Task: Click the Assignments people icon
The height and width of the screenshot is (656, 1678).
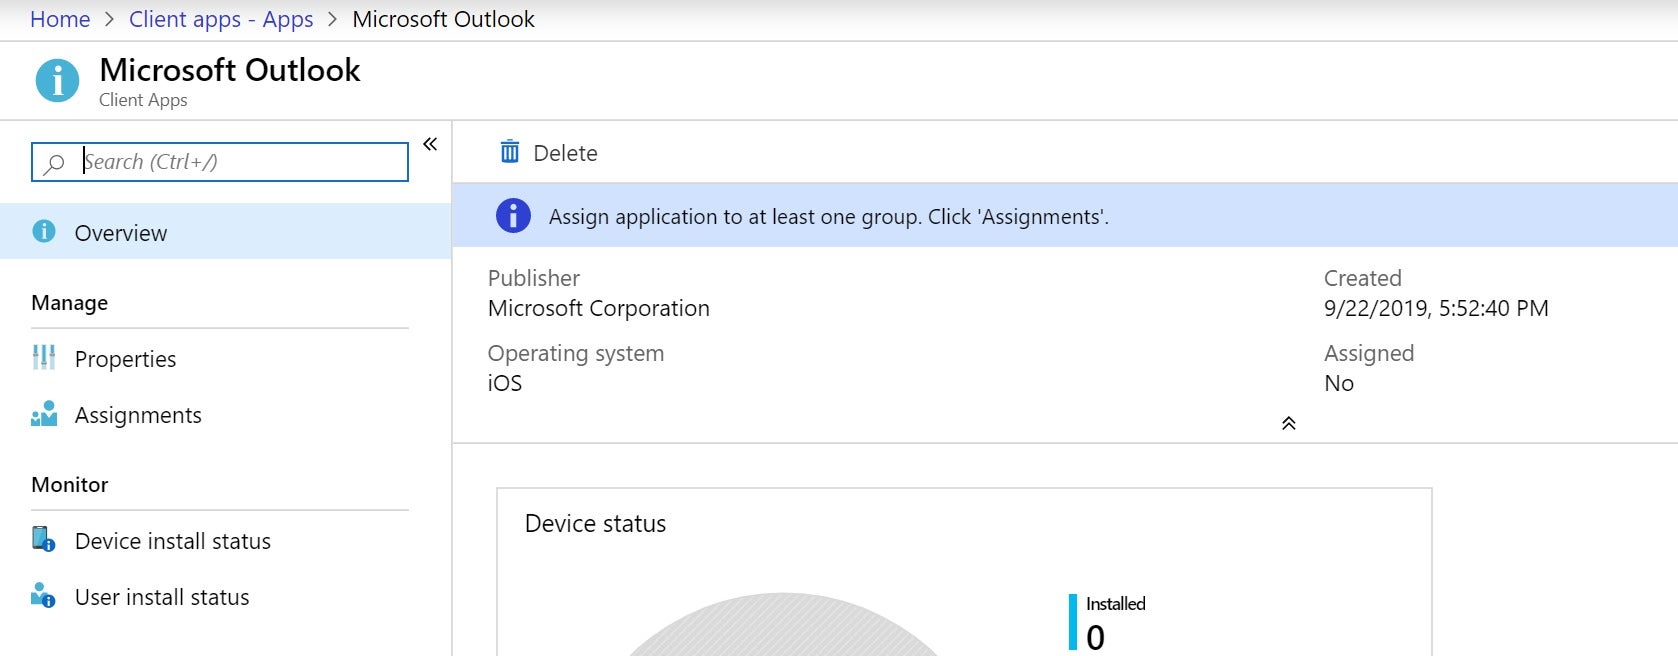Action: (44, 414)
